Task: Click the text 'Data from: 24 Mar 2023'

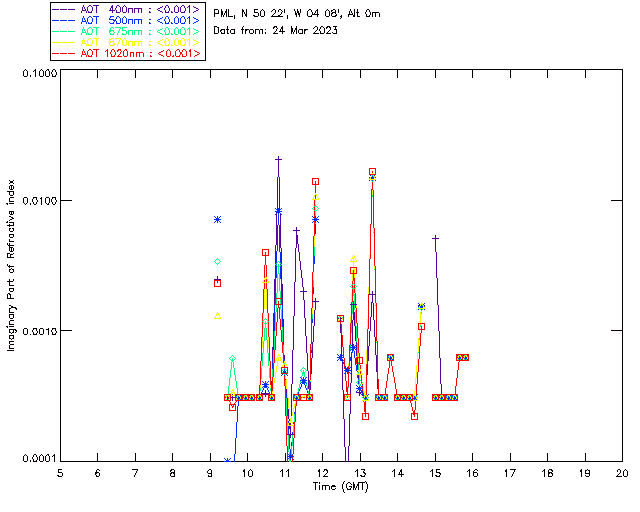Action: pyautogui.click(x=276, y=30)
